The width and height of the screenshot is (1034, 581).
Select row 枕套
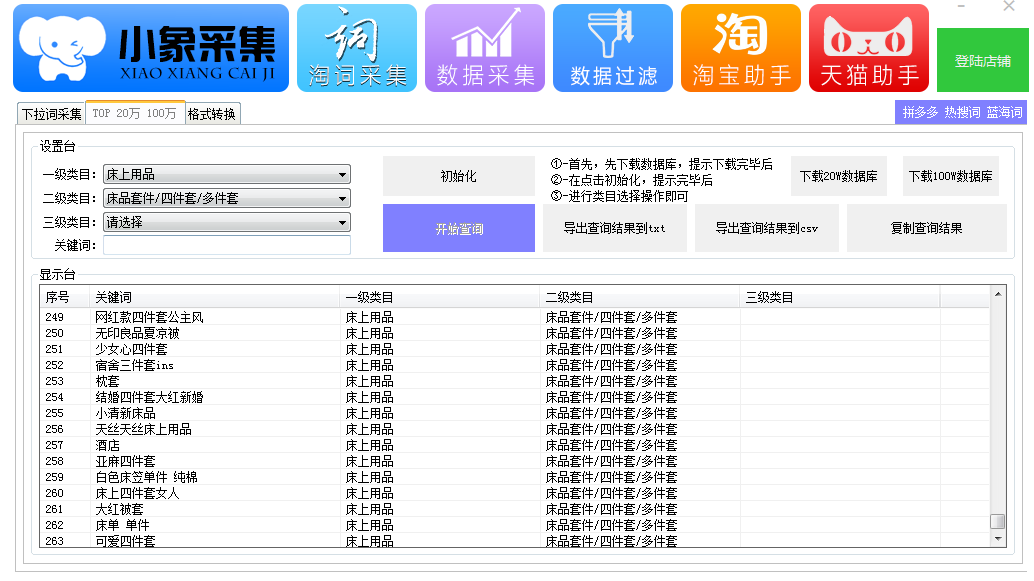[514, 381]
